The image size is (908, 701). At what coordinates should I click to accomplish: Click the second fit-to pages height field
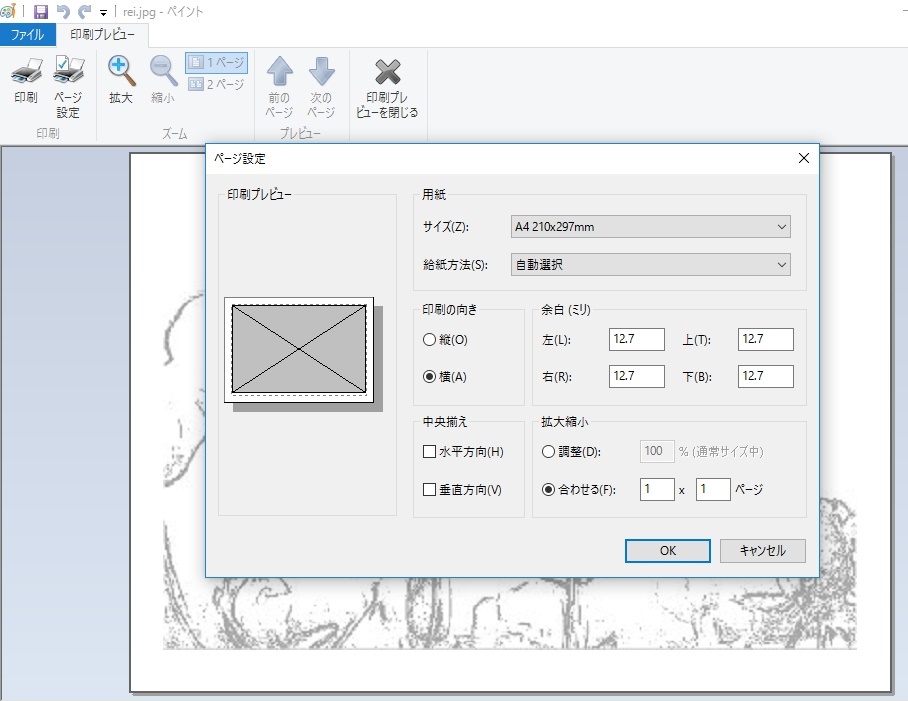pyautogui.click(x=713, y=490)
